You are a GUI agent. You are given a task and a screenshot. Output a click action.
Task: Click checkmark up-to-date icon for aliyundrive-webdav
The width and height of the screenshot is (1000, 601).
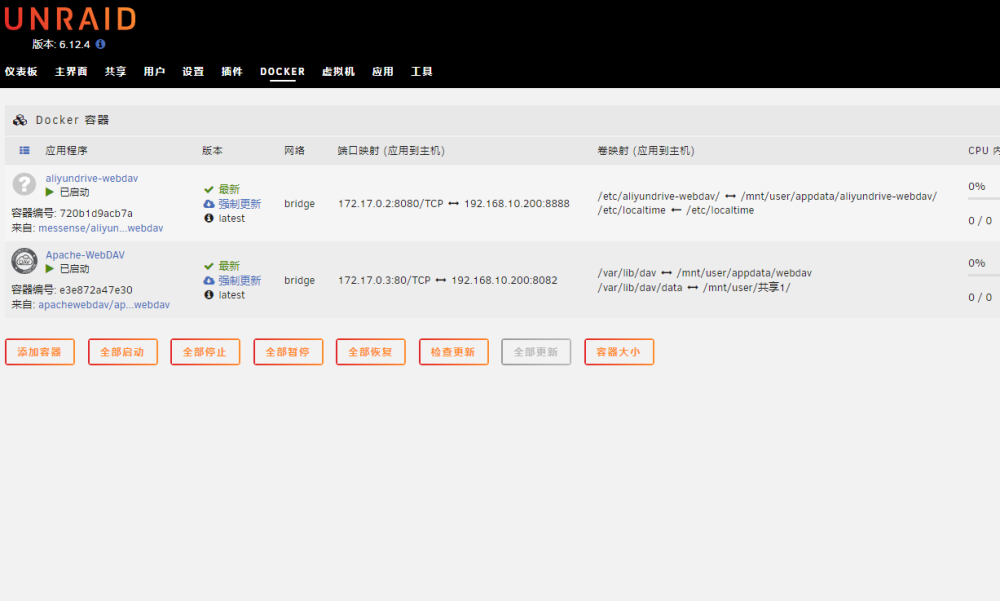[x=209, y=189]
